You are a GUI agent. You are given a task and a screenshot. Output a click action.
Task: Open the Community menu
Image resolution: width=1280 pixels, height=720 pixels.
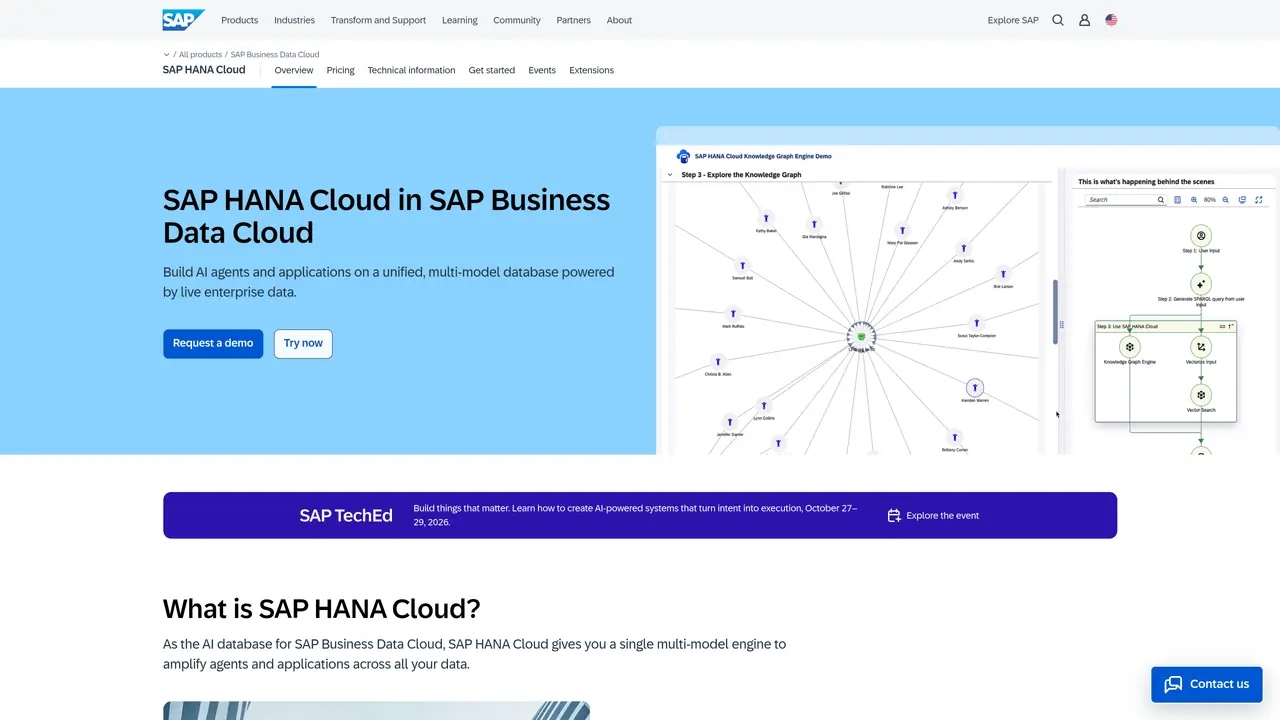(517, 20)
